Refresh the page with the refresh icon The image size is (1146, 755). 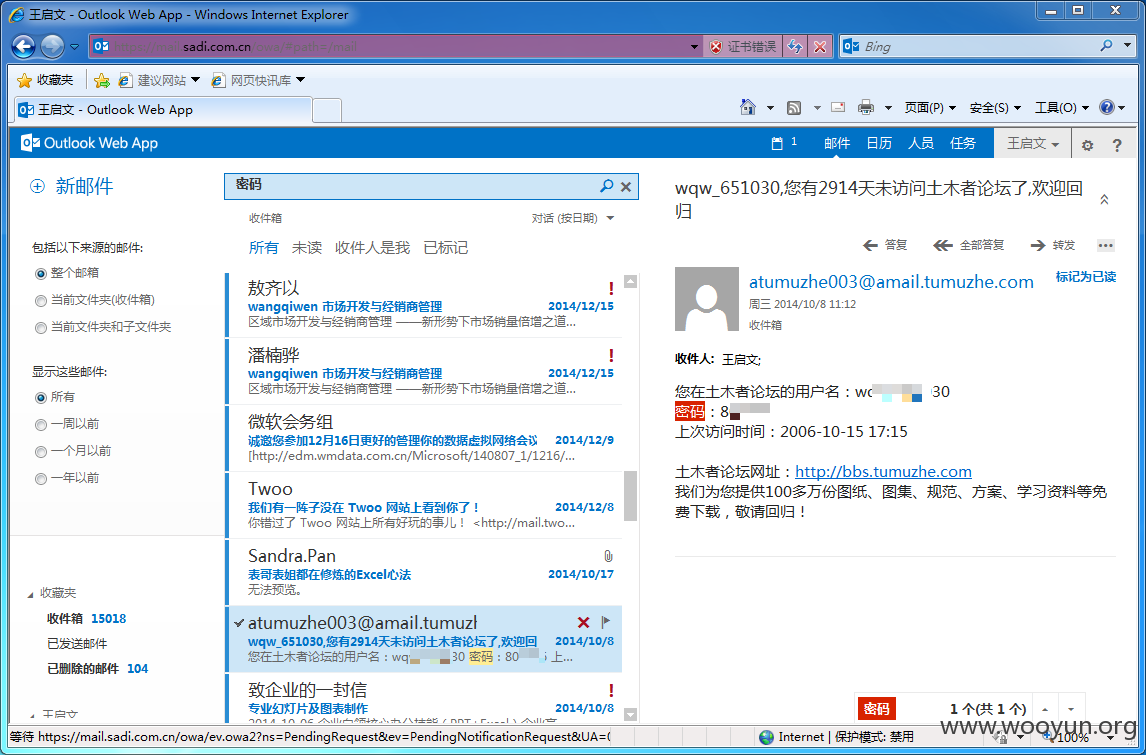click(795, 47)
